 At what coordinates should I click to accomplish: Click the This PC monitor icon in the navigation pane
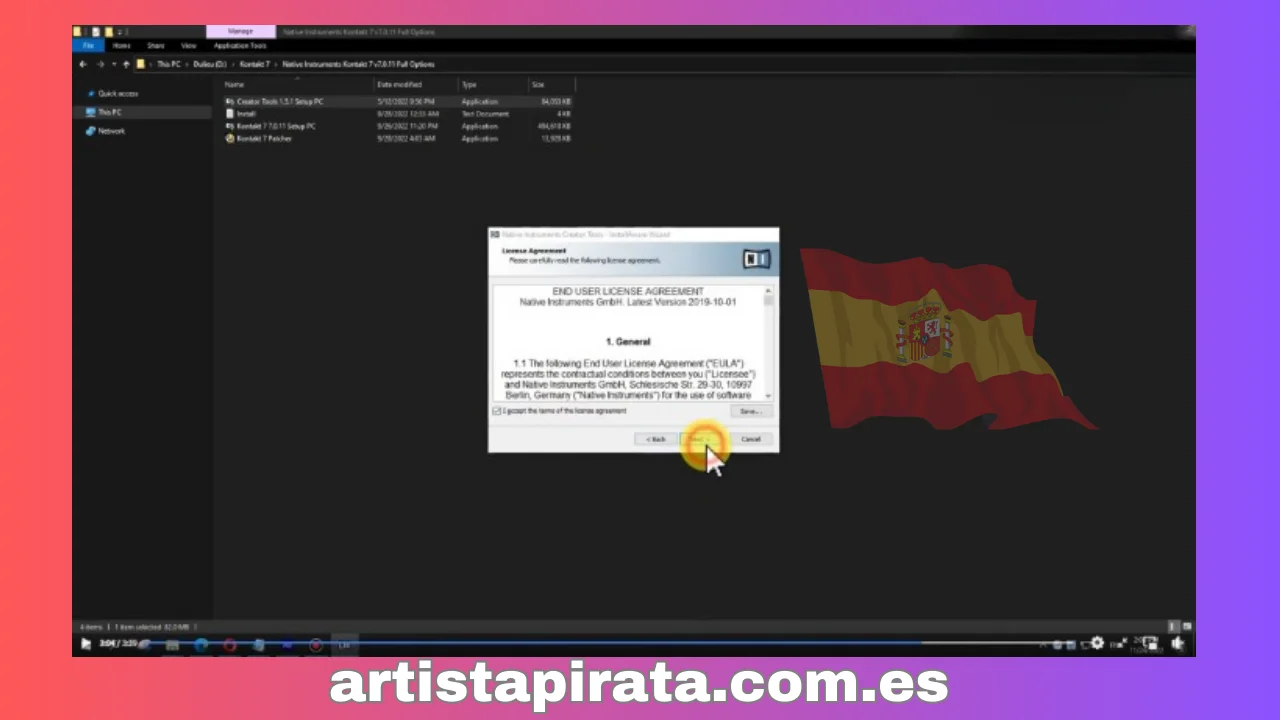pyautogui.click(x=91, y=112)
